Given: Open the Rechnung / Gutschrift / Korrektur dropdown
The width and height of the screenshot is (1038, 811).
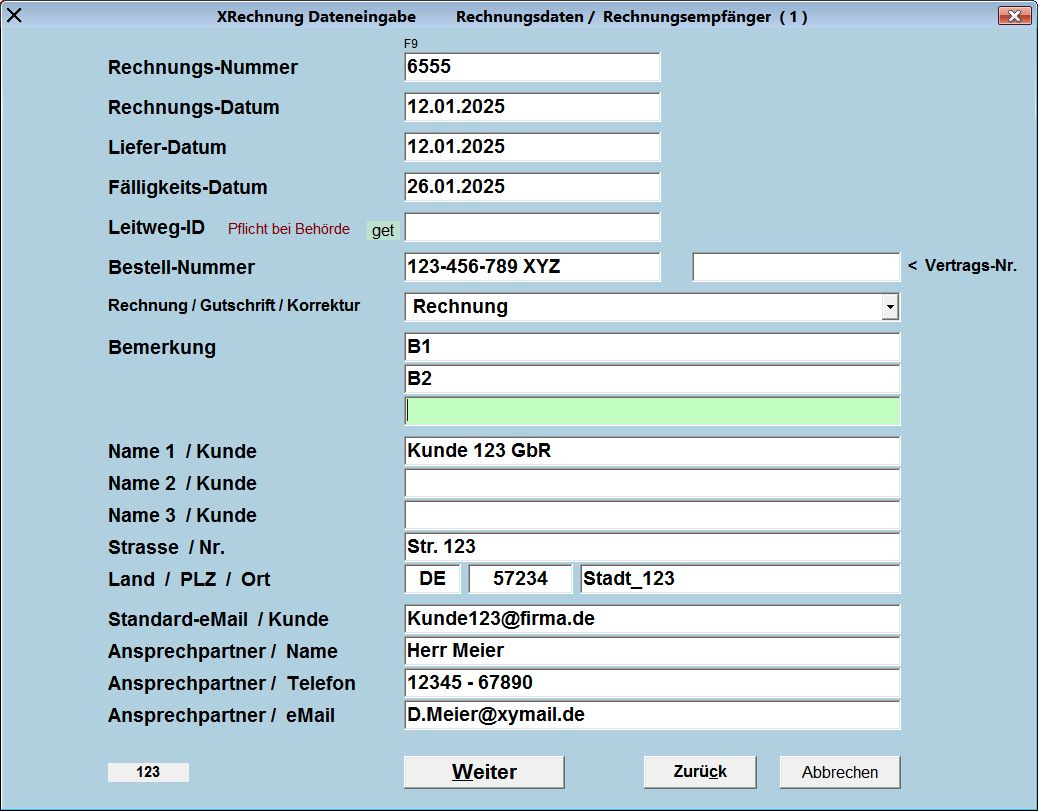Looking at the screenshot, I should pyautogui.click(x=889, y=307).
